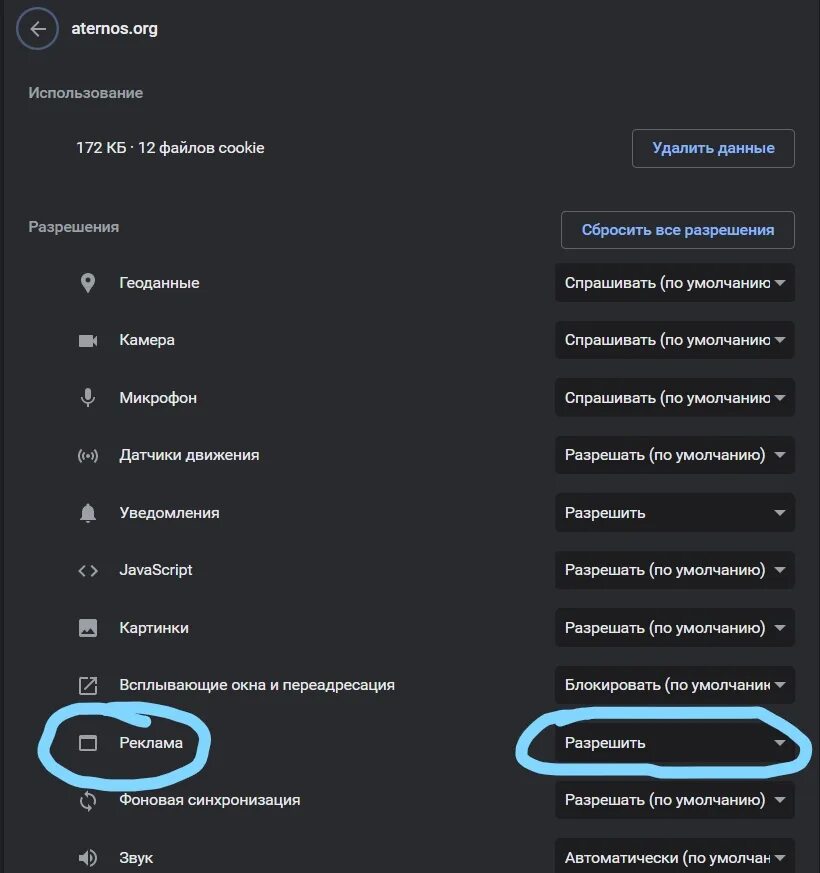Click the Удалить данные button
The image size is (820, 873).
pyautogui.click(x=713, y=148)
